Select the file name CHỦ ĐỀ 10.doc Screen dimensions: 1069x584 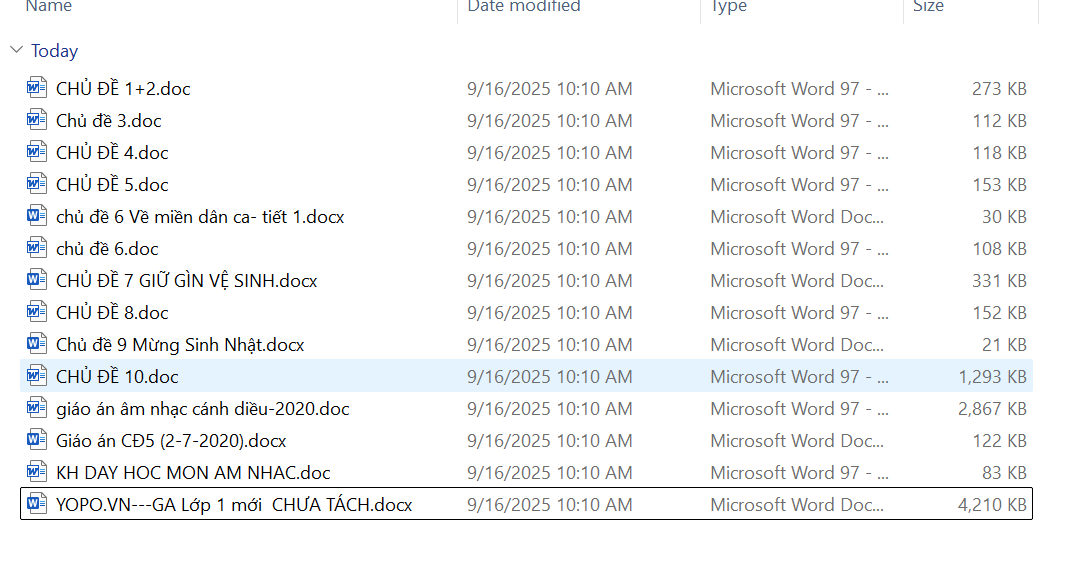tap(117, 376)
